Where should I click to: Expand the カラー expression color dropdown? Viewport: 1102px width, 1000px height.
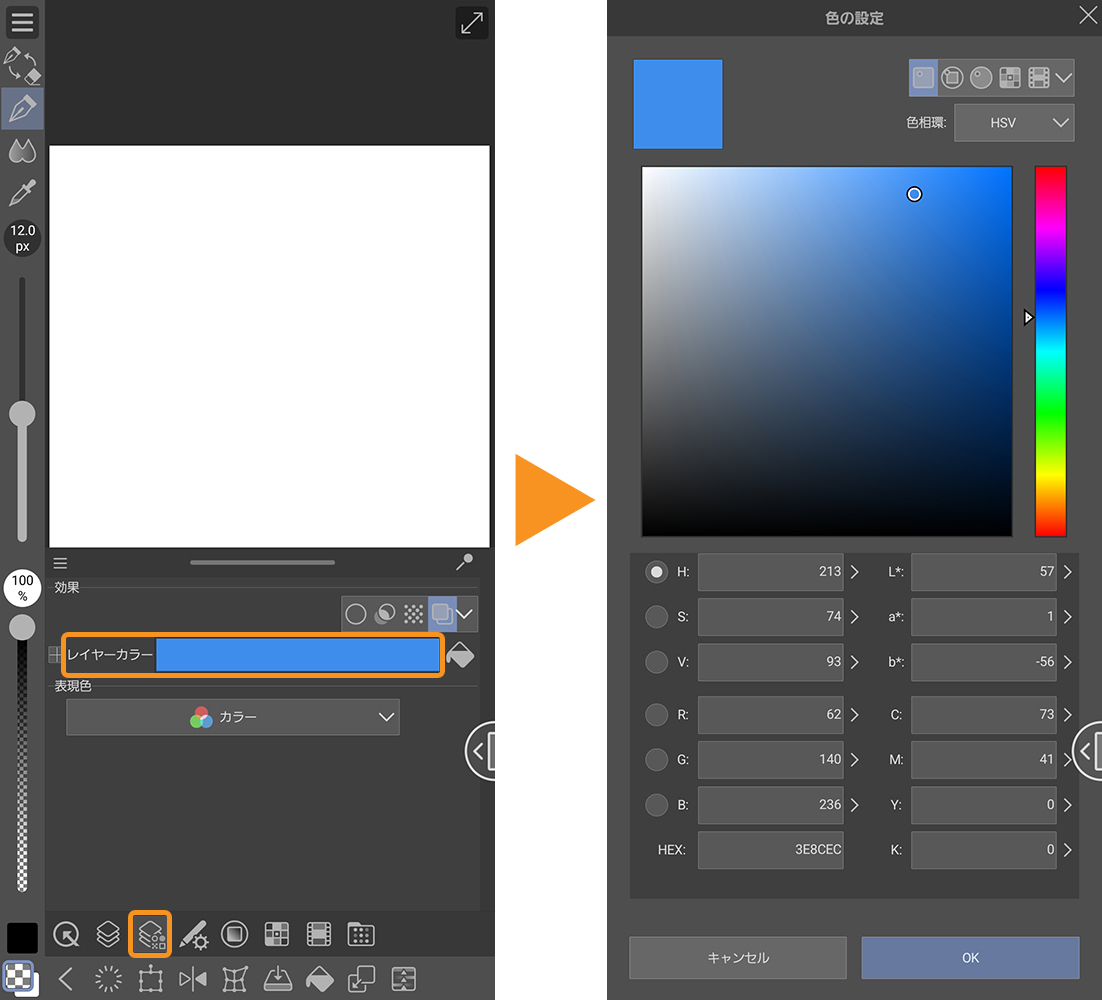[233, 717]
